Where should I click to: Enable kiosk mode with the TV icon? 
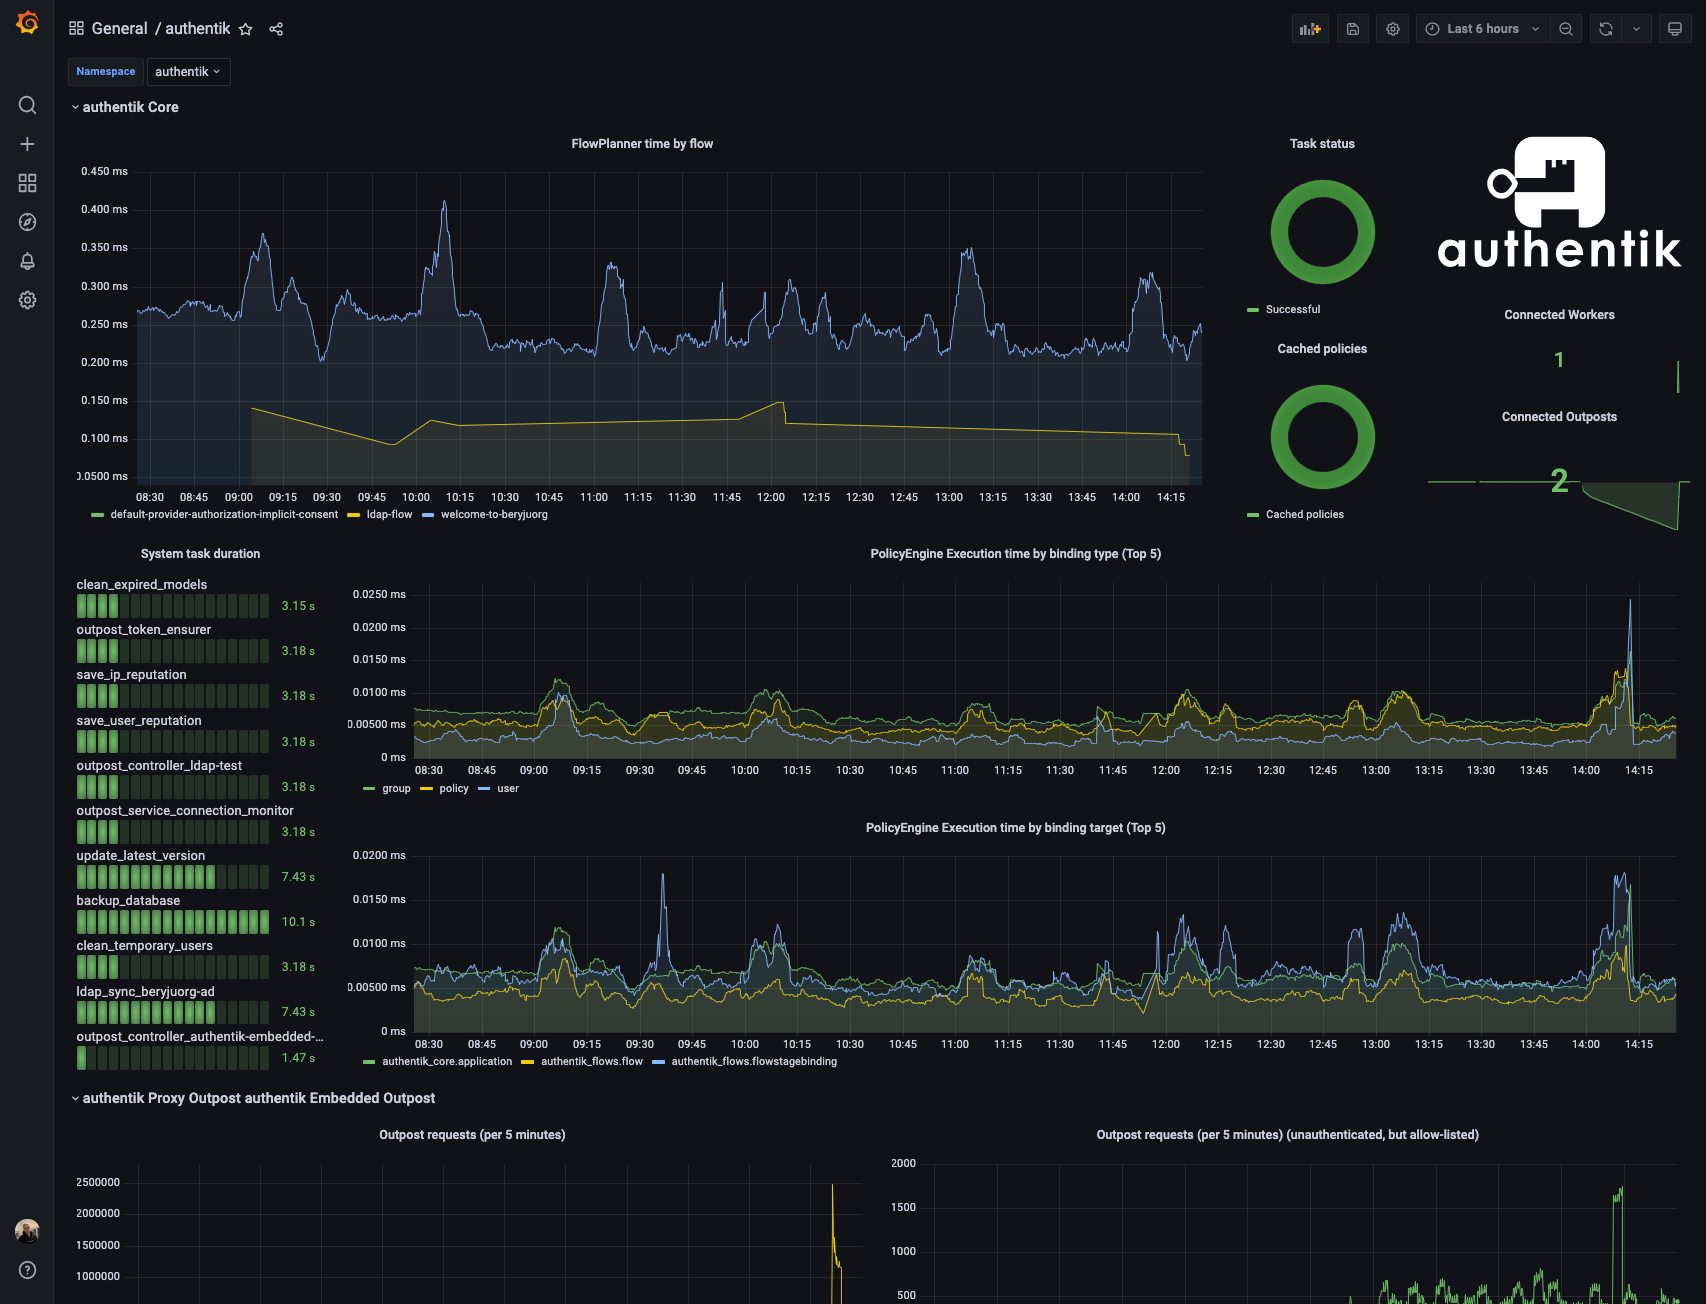click(x=1675, y=28)
